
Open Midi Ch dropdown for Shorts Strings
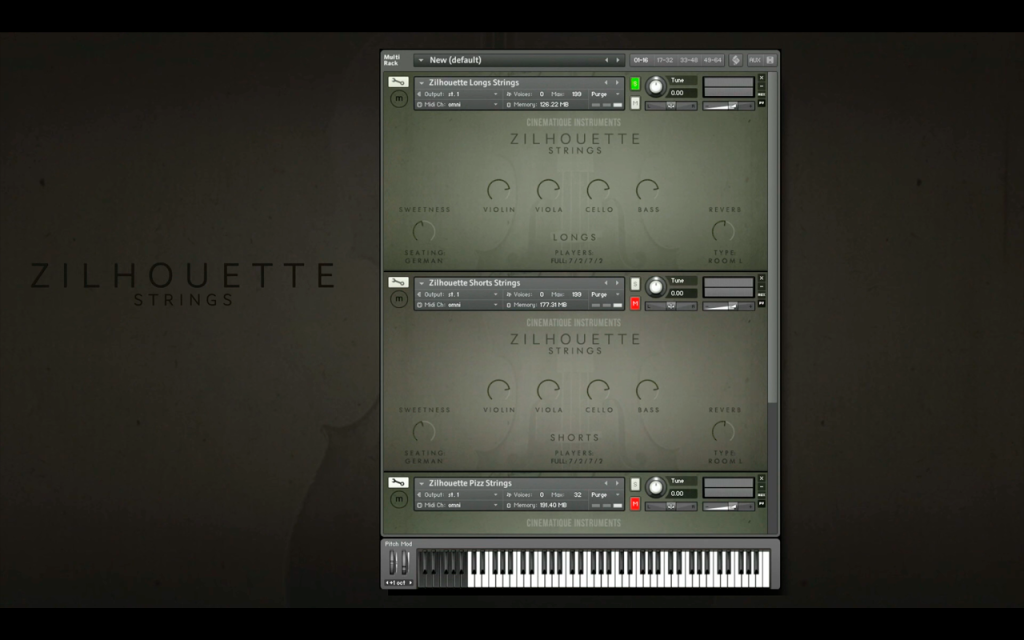458,305
